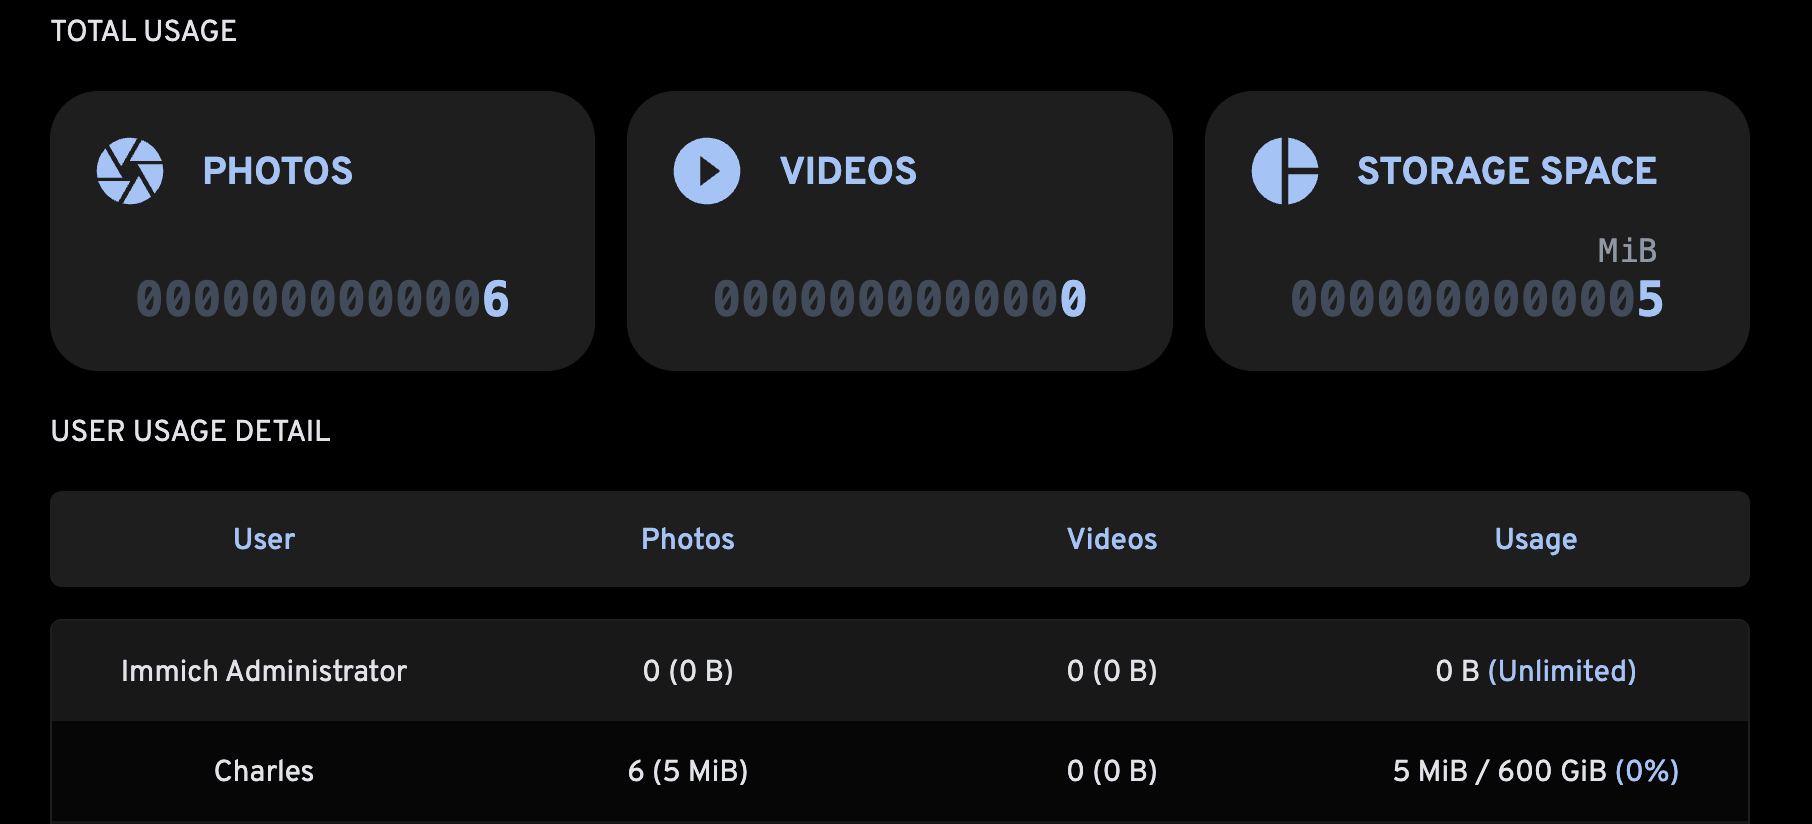Select the storage counter ending in 5

pyautogui.click(x=1477, y=299)
